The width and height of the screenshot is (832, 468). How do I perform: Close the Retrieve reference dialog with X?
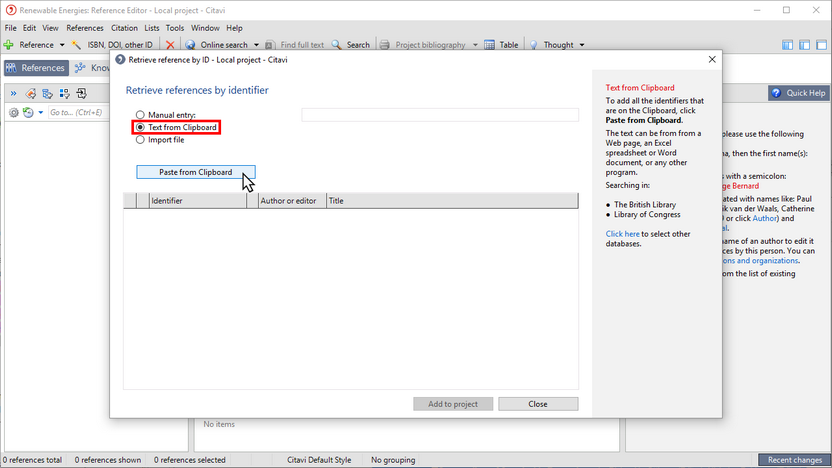coord(712,59)
